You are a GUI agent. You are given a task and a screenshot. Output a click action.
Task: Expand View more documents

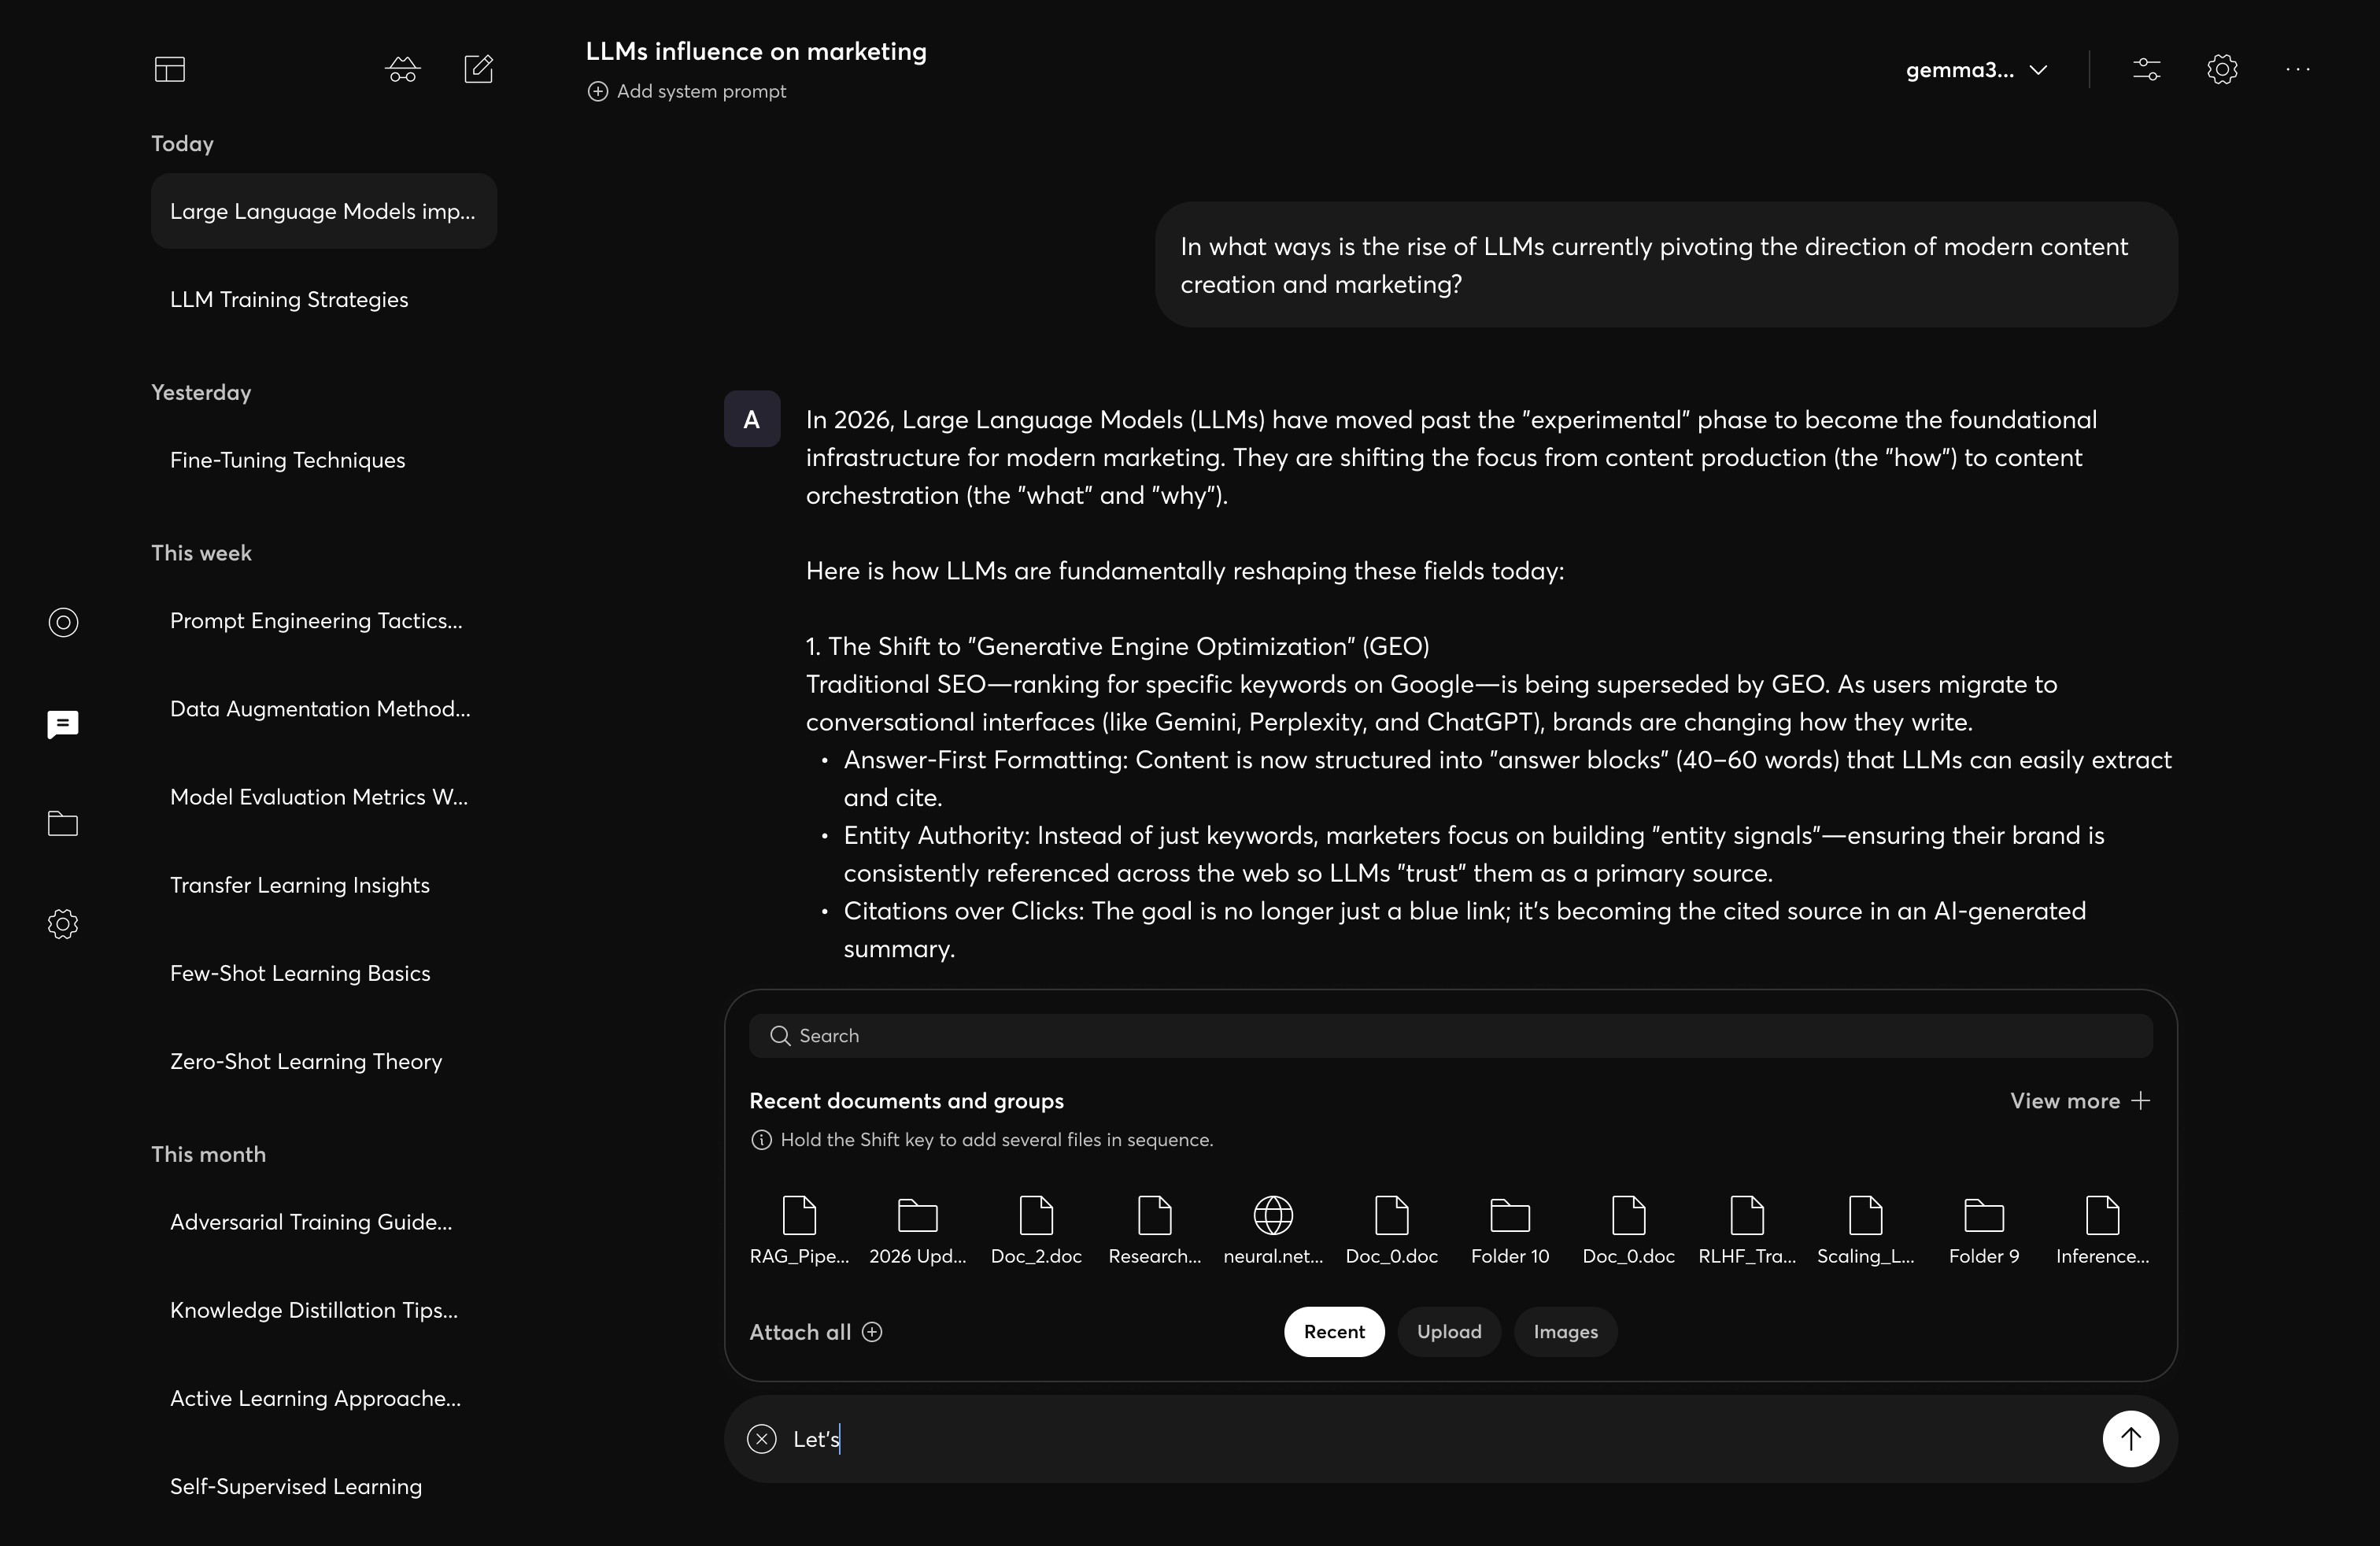pos(2080,1101)
